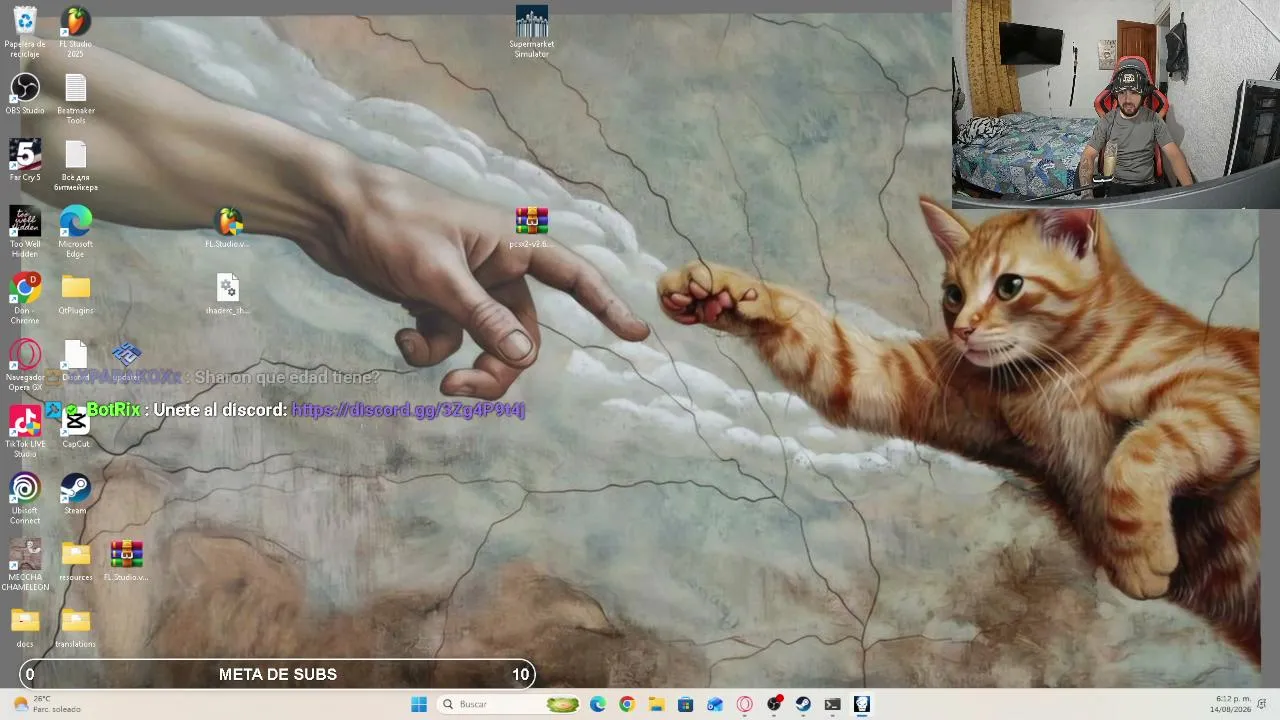Open the MECCHA CHAMELEON desktop shortcut
The image size is (1280, 720).
(x=25, y=565)
